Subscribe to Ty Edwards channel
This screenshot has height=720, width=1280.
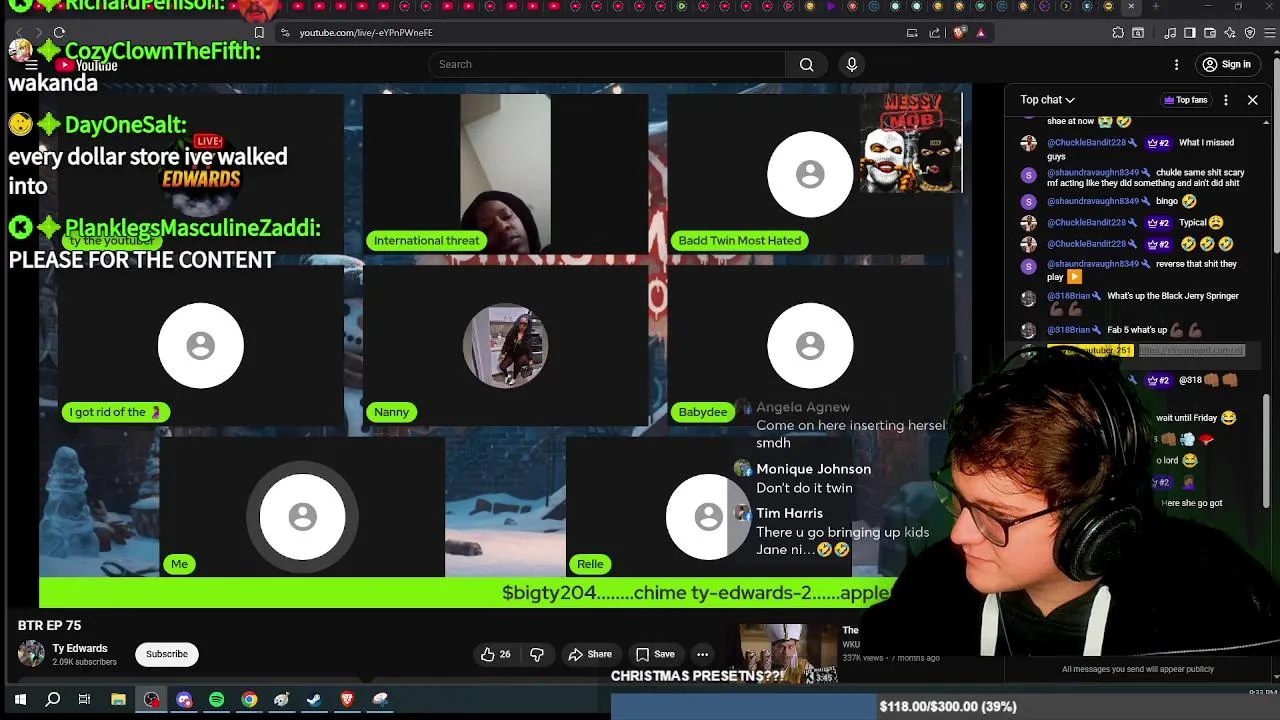pyautogui.click(x=167, y=654)
